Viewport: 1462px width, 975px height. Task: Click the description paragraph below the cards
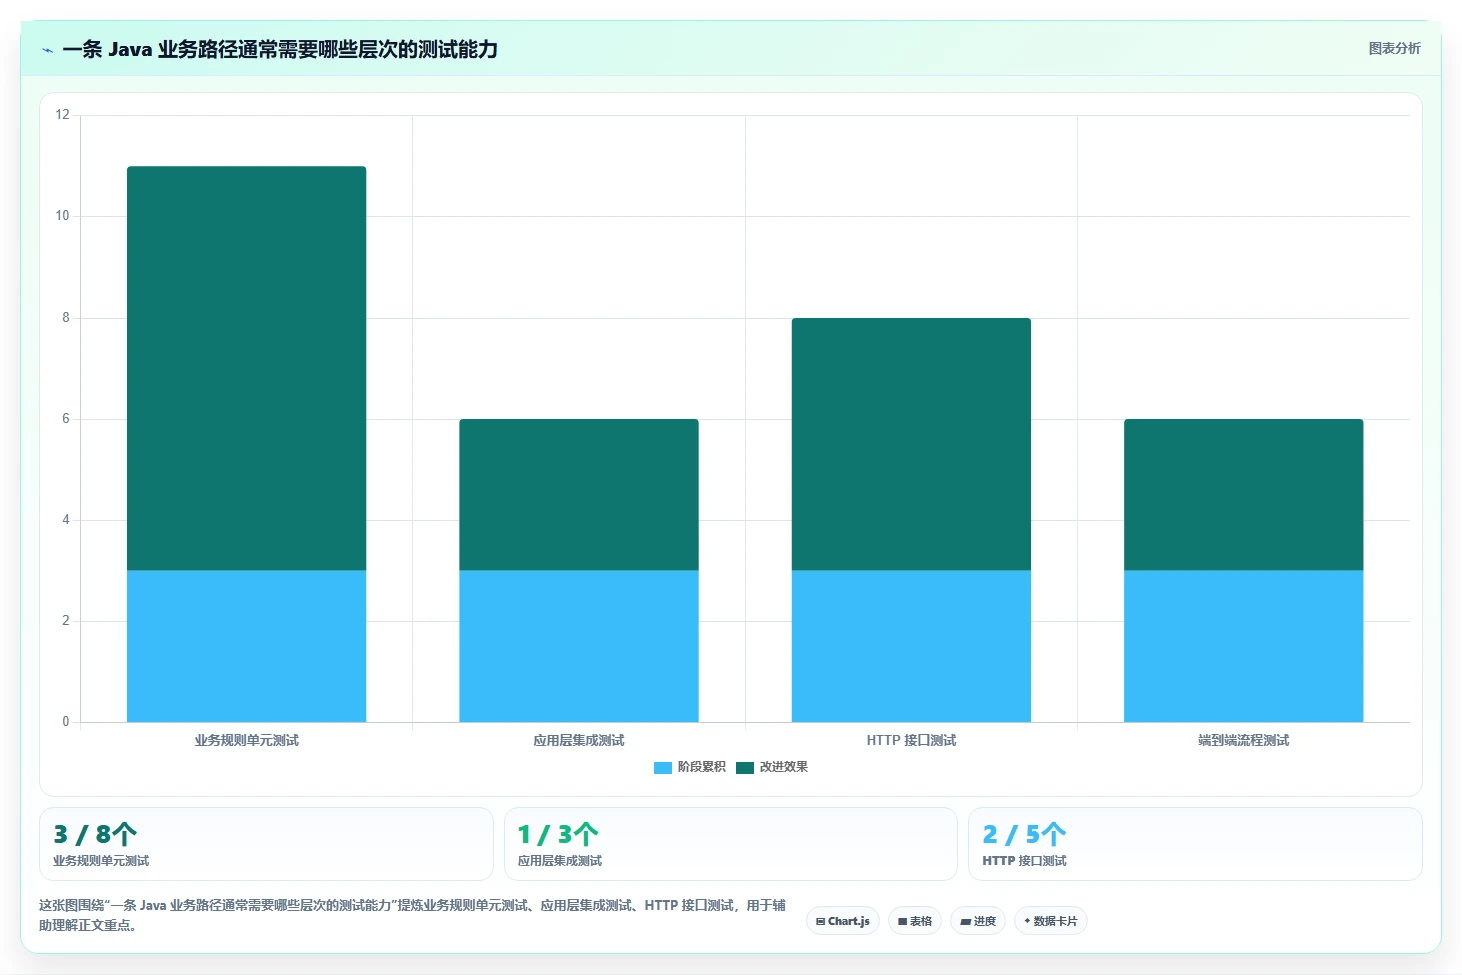[412, 915]
